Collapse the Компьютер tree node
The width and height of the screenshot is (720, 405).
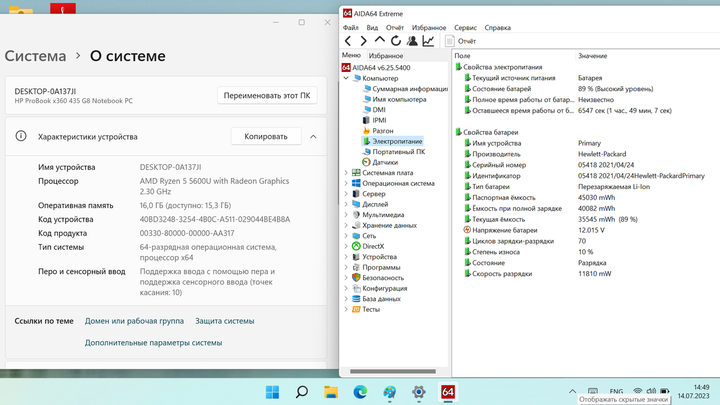pyautogui.click(x=346, y=78)
